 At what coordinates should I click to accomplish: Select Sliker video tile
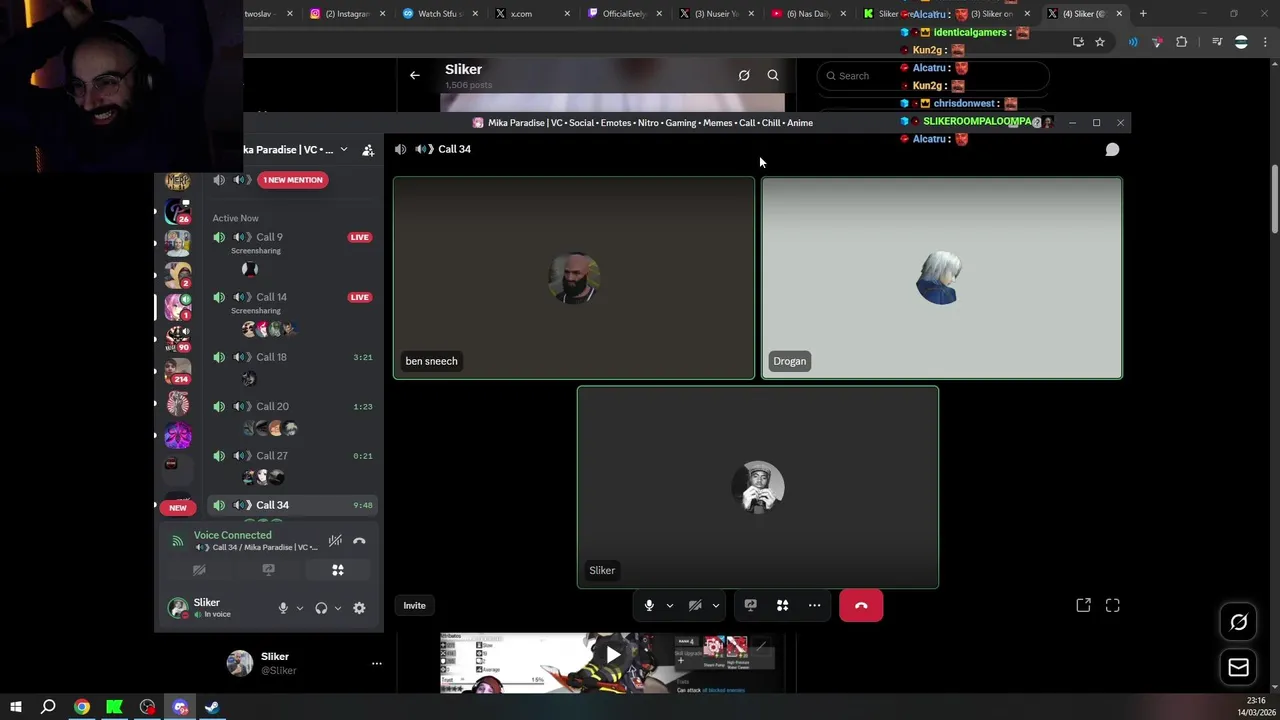tap(758, 487)
